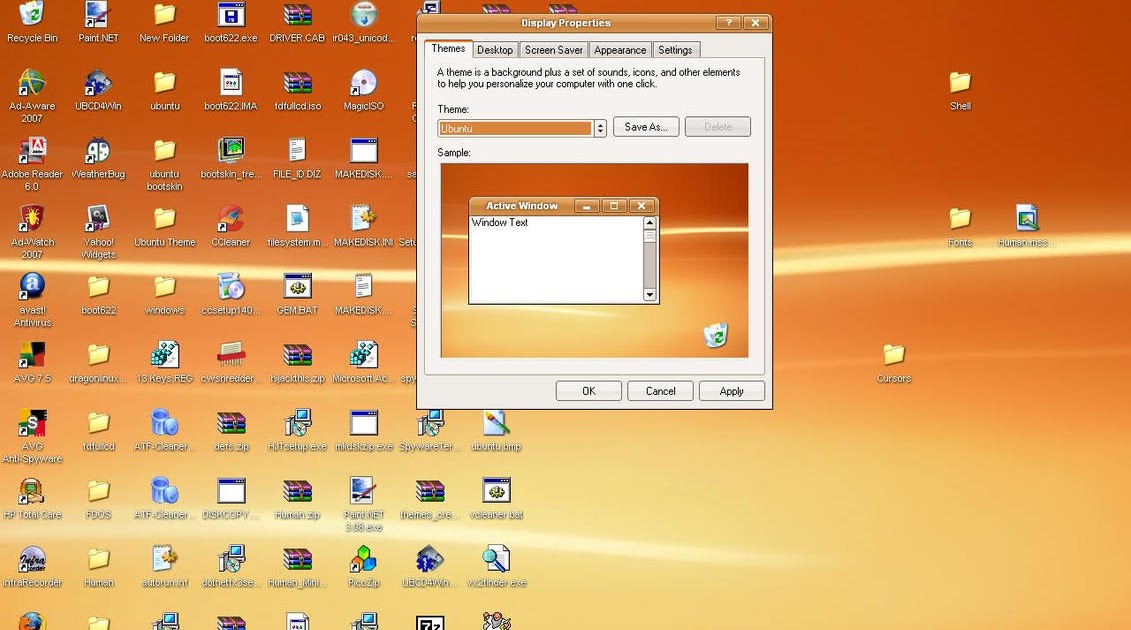The width and height of the screenshot is (1131, 630).
Task: Click the New Folder icon
Action: point(164,14)
